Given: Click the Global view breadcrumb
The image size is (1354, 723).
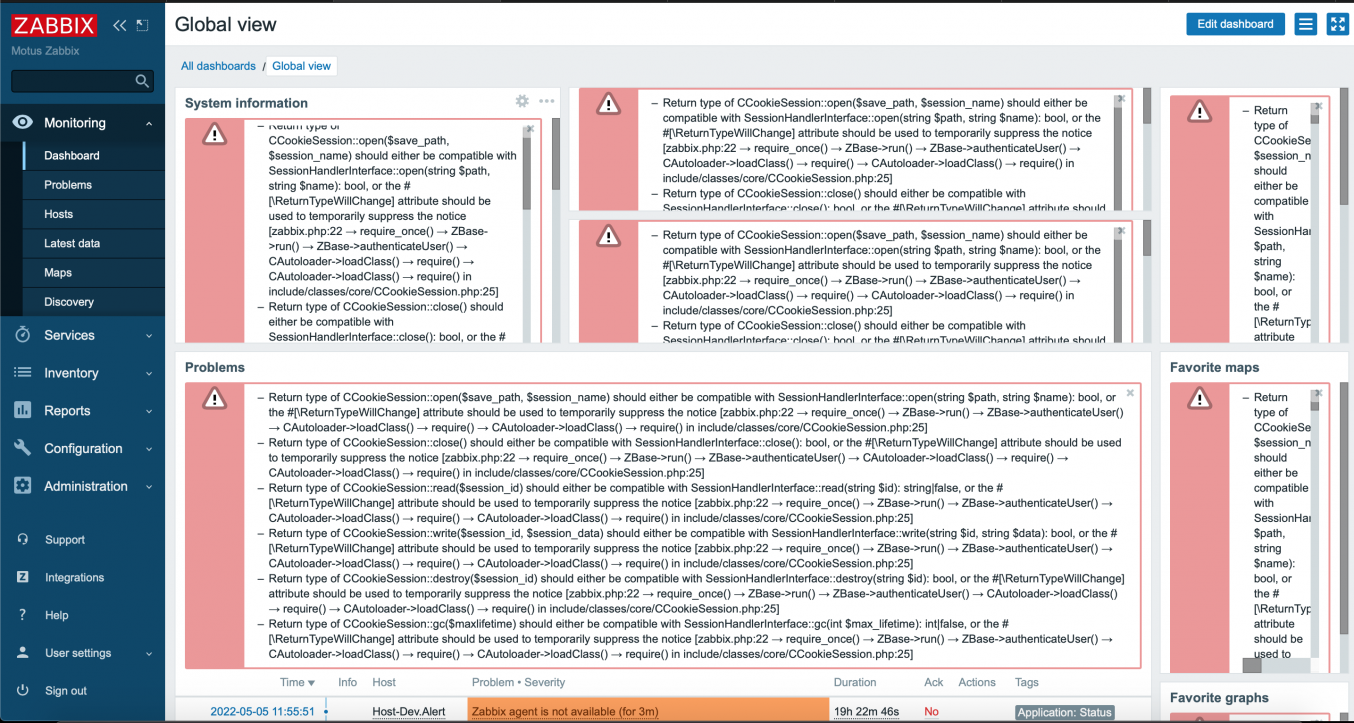Looking at the screenshot, I should pyautogui.click(x=301, y=66).
